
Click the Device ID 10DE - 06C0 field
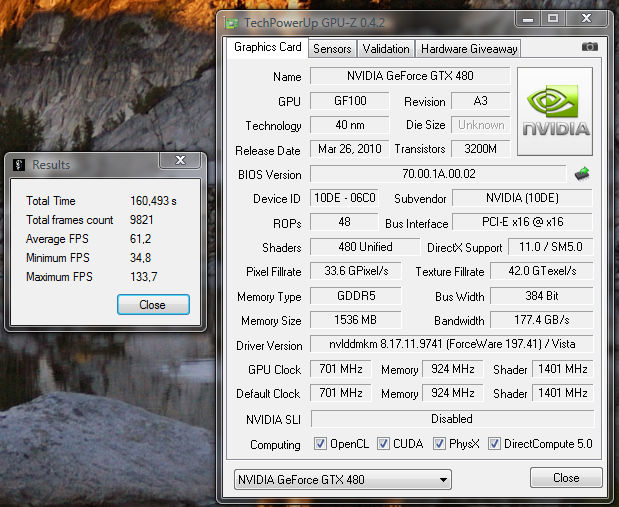click(344, 198)
